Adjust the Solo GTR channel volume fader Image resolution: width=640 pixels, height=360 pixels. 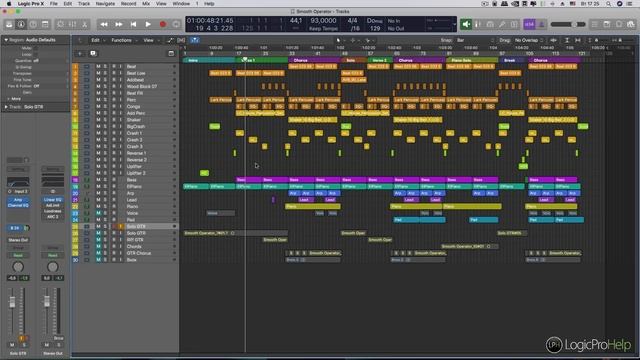pyautogui.click(x=12, y=302)
